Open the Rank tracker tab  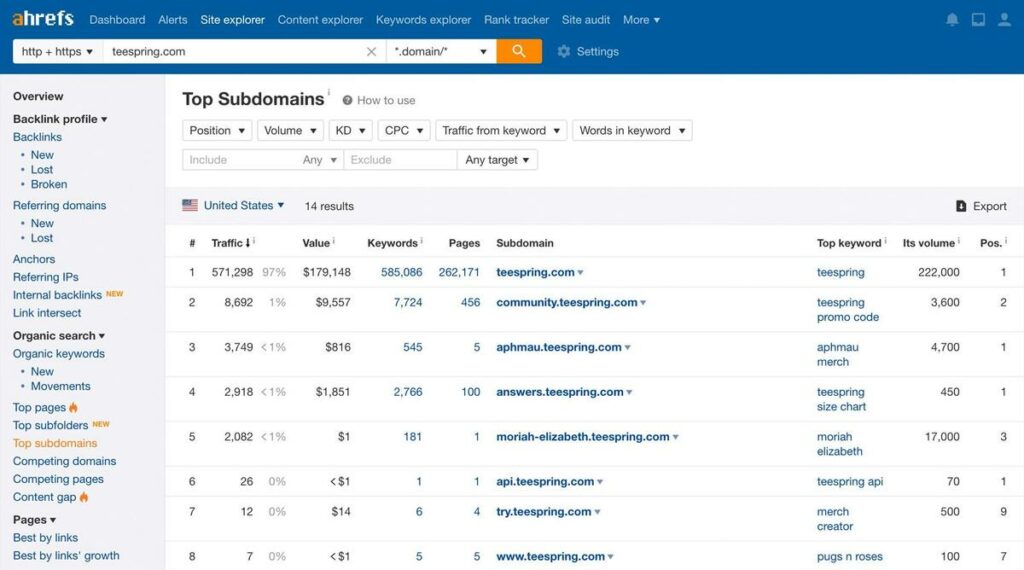click(516, 20)
